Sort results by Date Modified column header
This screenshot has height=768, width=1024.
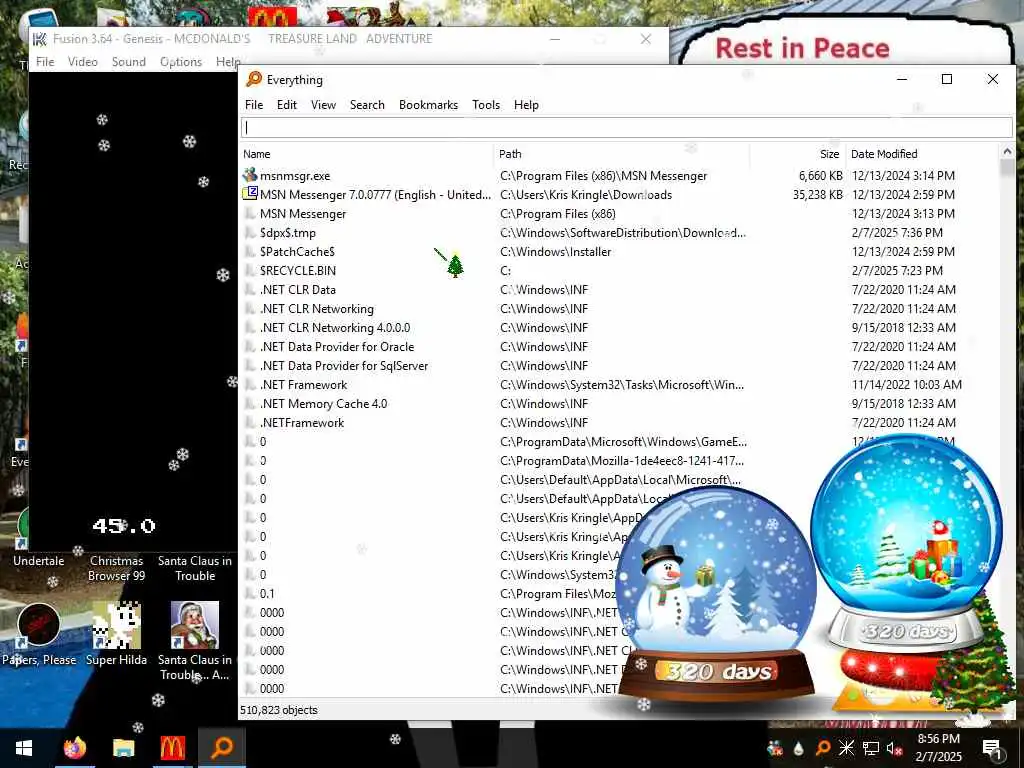(922, 154)
